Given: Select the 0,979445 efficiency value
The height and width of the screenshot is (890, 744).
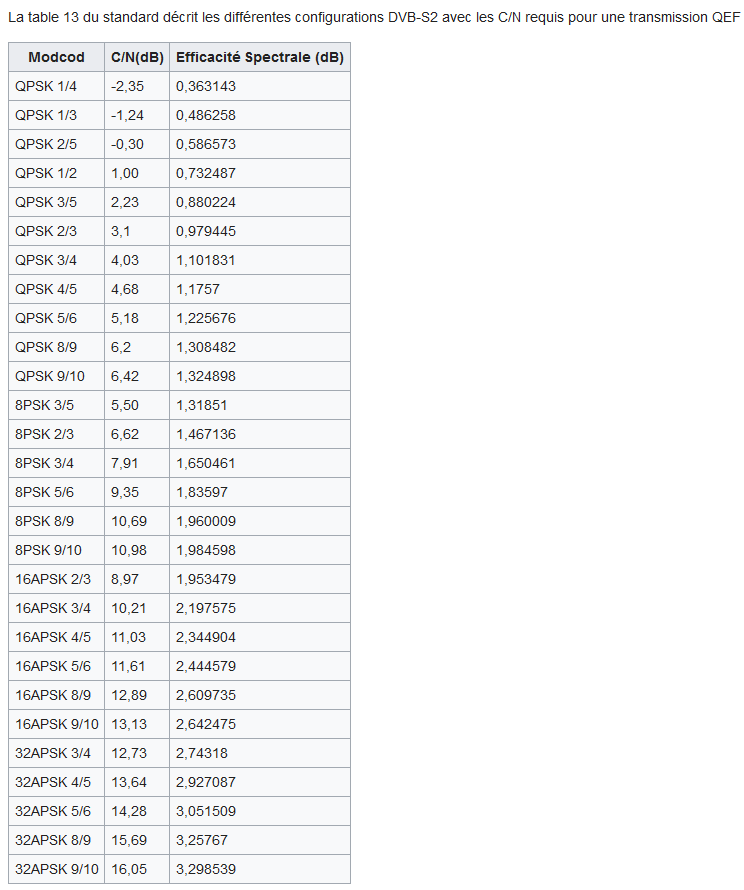Looking at the screenshot, I should pyautogui.click(x=206, y=231).
